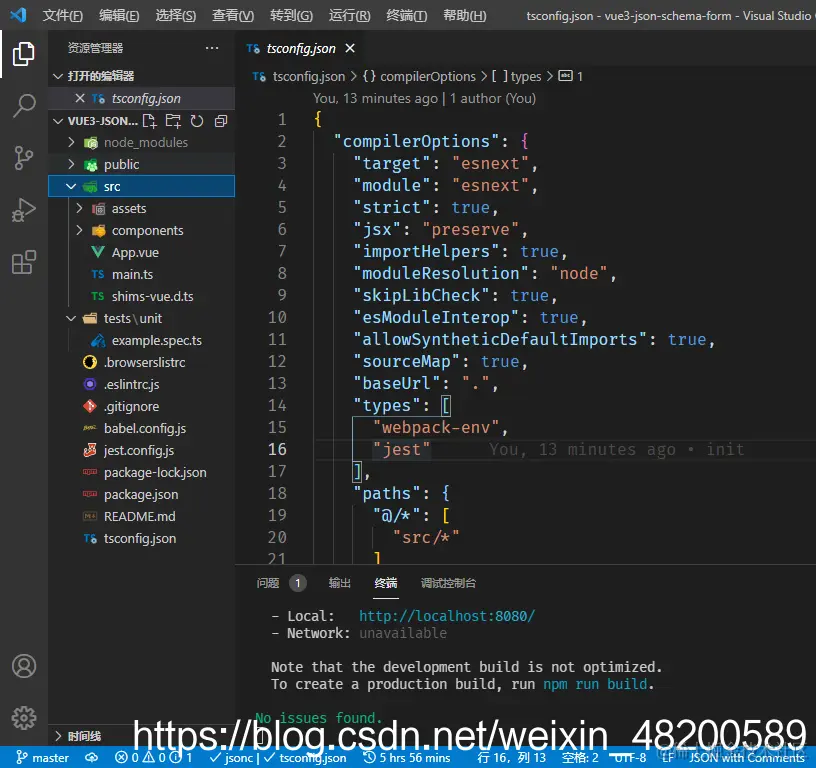Open the Go menu
Image resolution: width=816 pixels, height=768 pixels.
click(291, 16)
